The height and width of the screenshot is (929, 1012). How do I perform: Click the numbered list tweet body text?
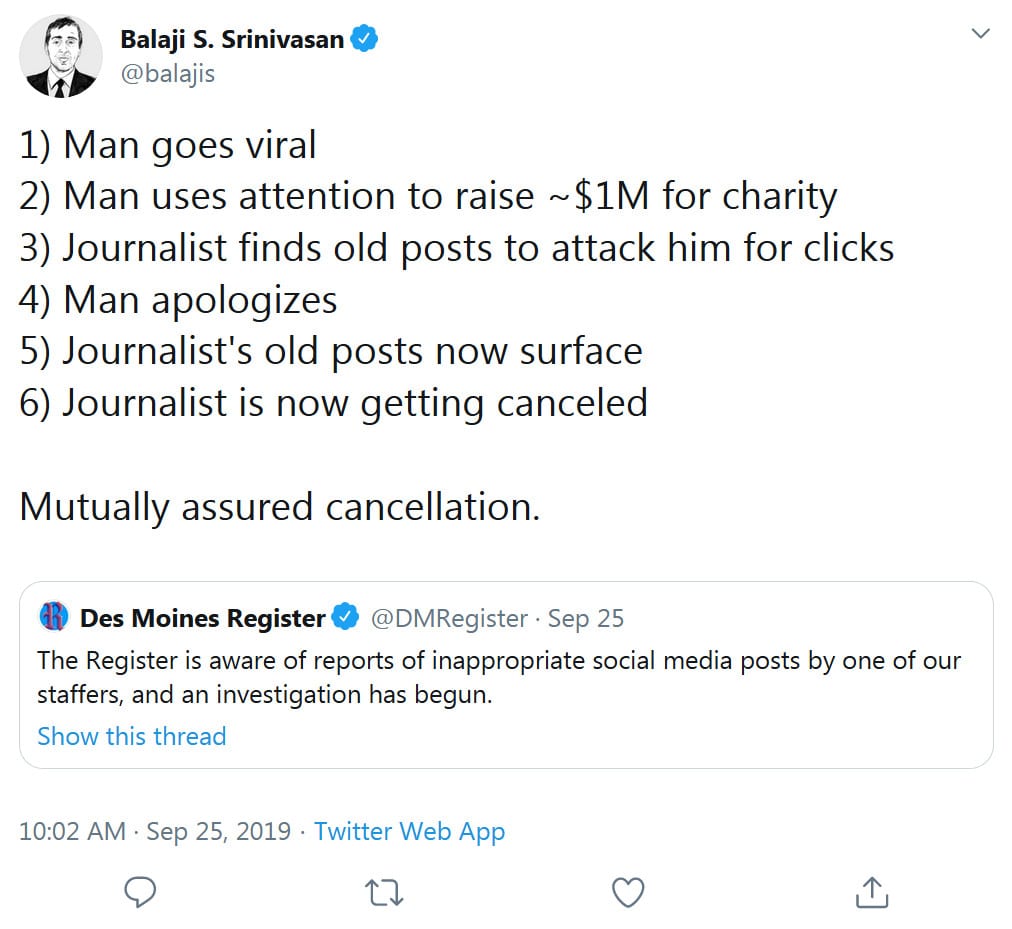point(456,274)
